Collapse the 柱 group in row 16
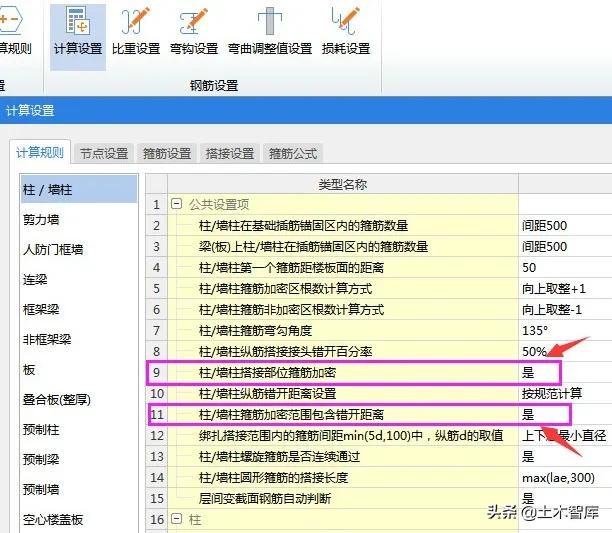The width and height of the screenshot is (612, 533). 176,519
